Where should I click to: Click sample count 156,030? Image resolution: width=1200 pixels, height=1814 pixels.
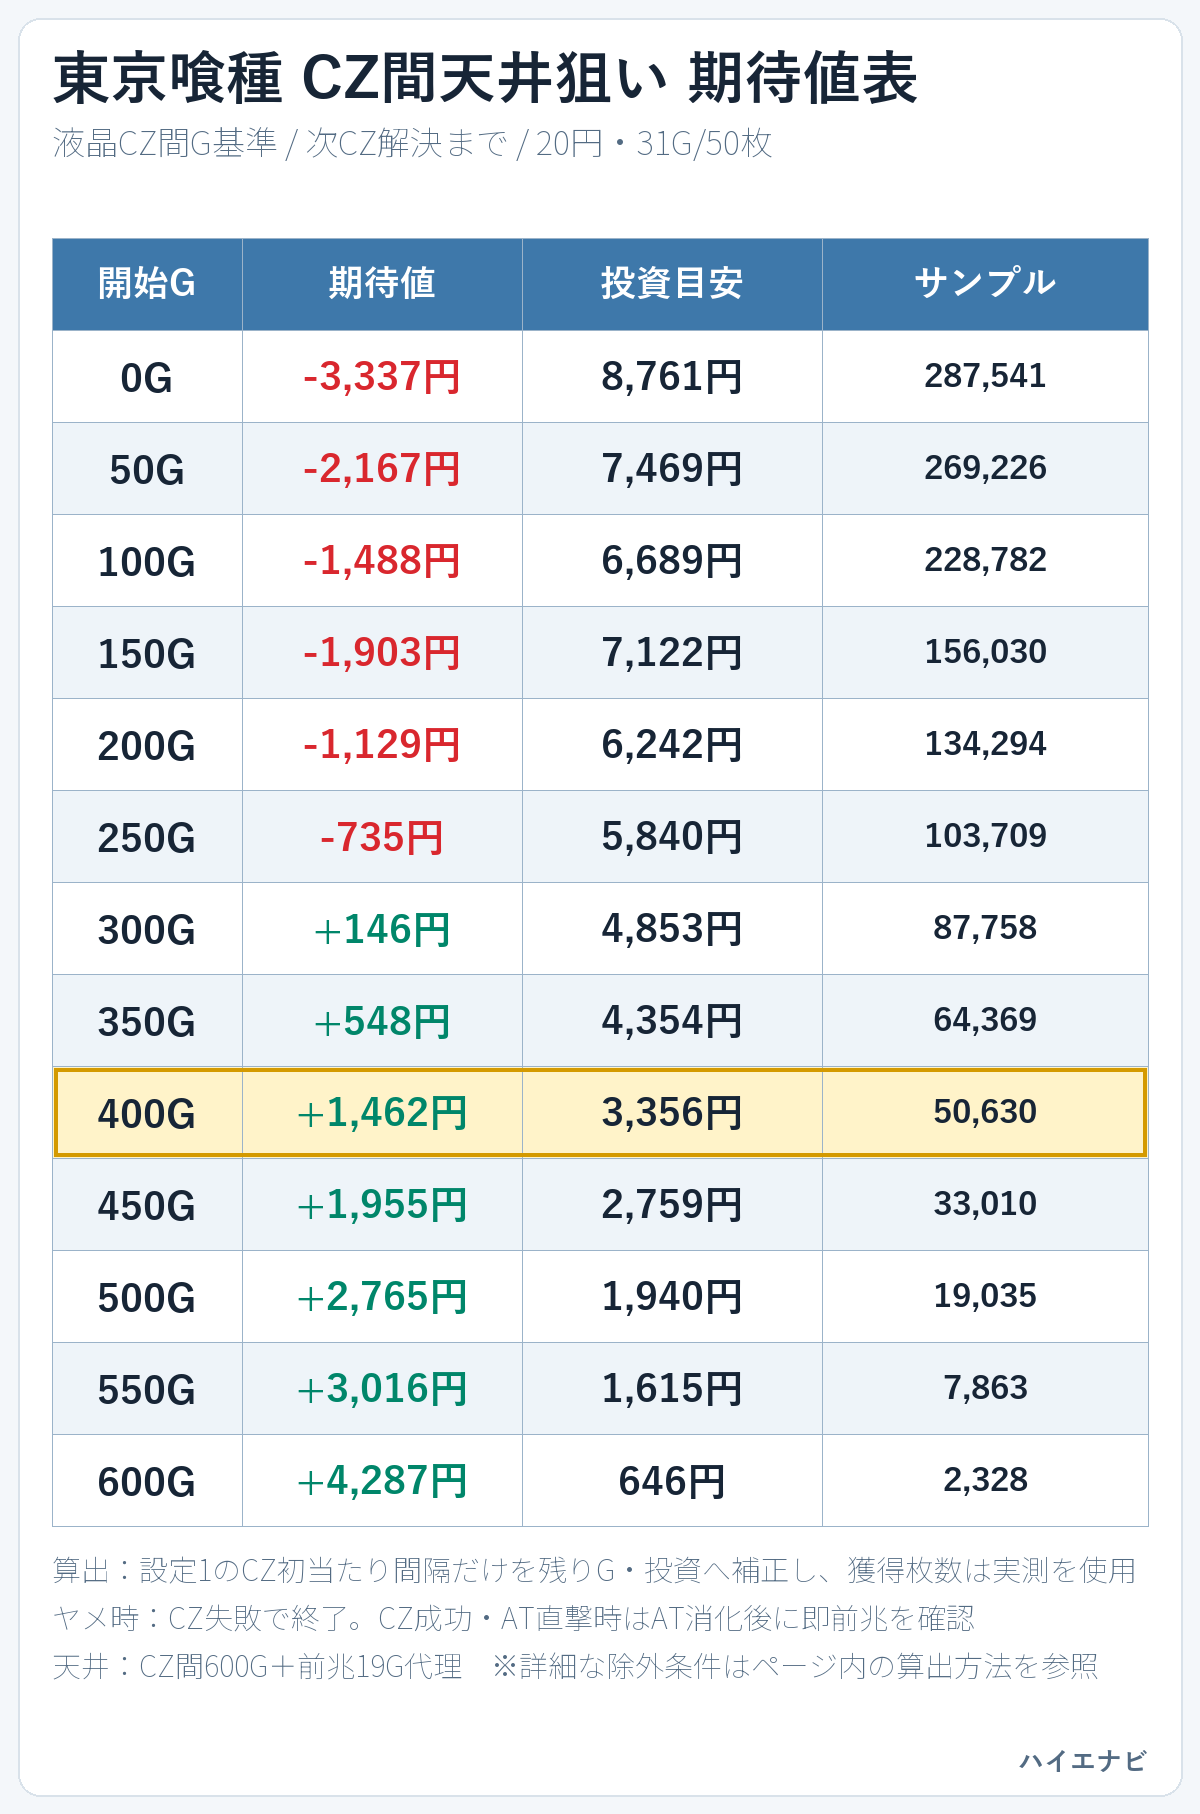coord(985,652)
